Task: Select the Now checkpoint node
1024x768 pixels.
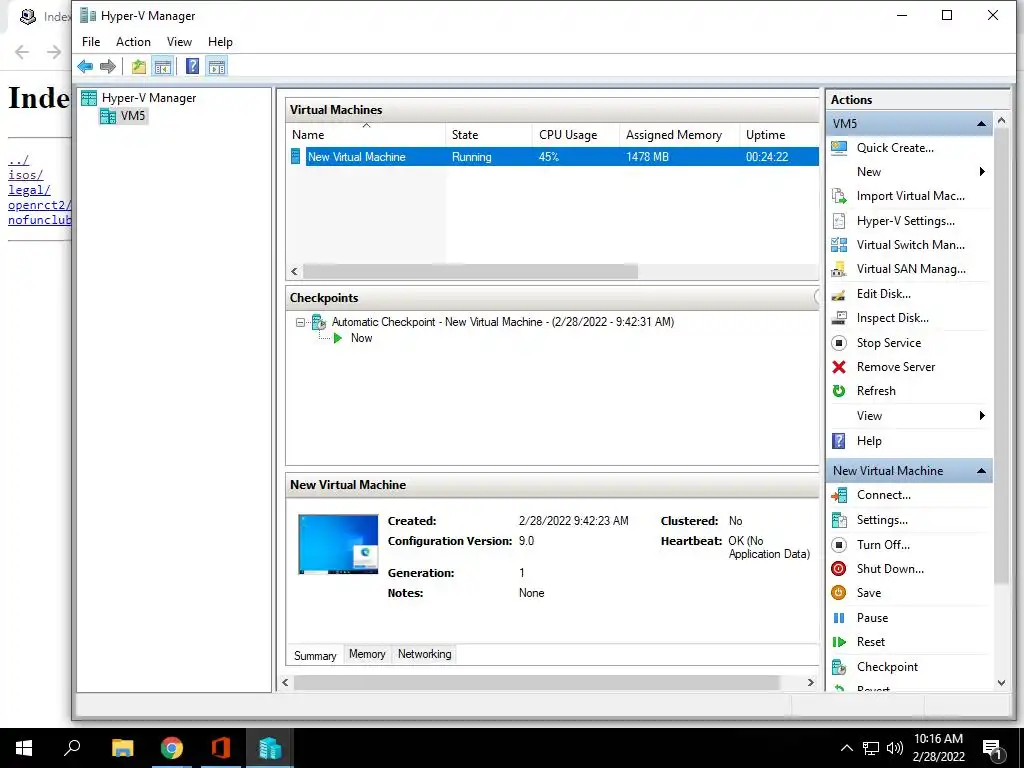Action: tap(361, 338)
